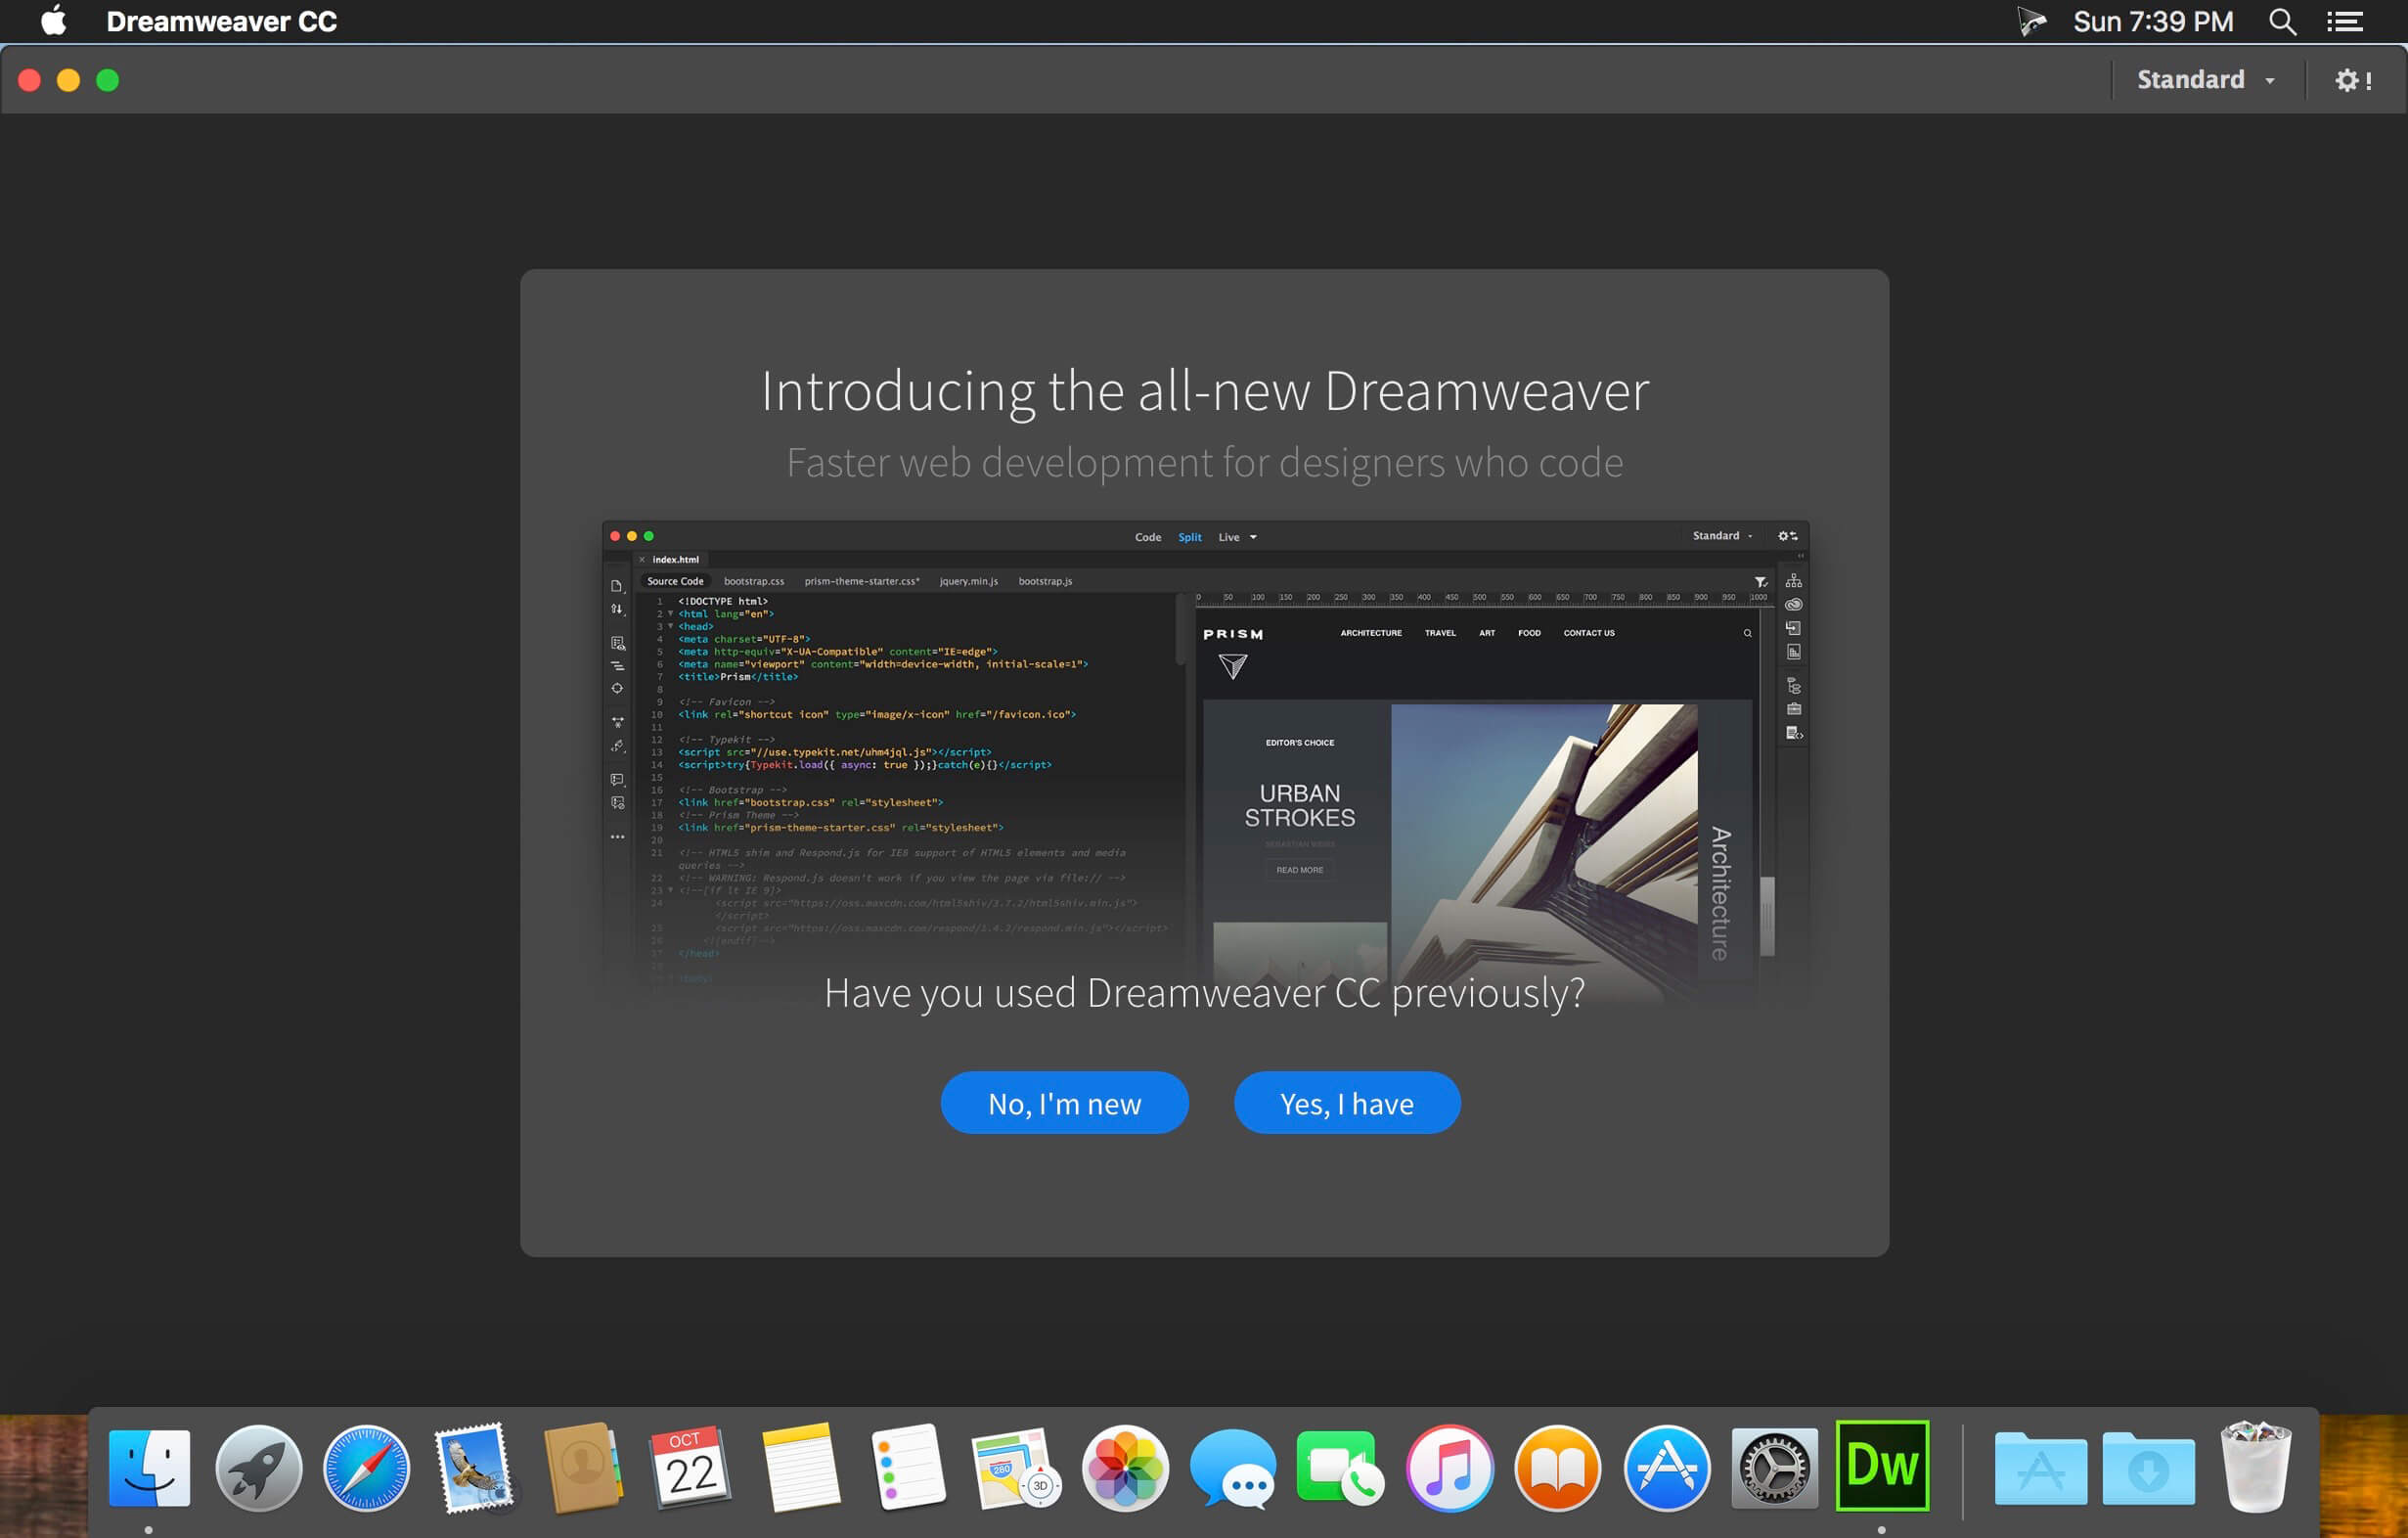
Task: Launch Messages from the Dock
Action: [x=1233, y=1467]
